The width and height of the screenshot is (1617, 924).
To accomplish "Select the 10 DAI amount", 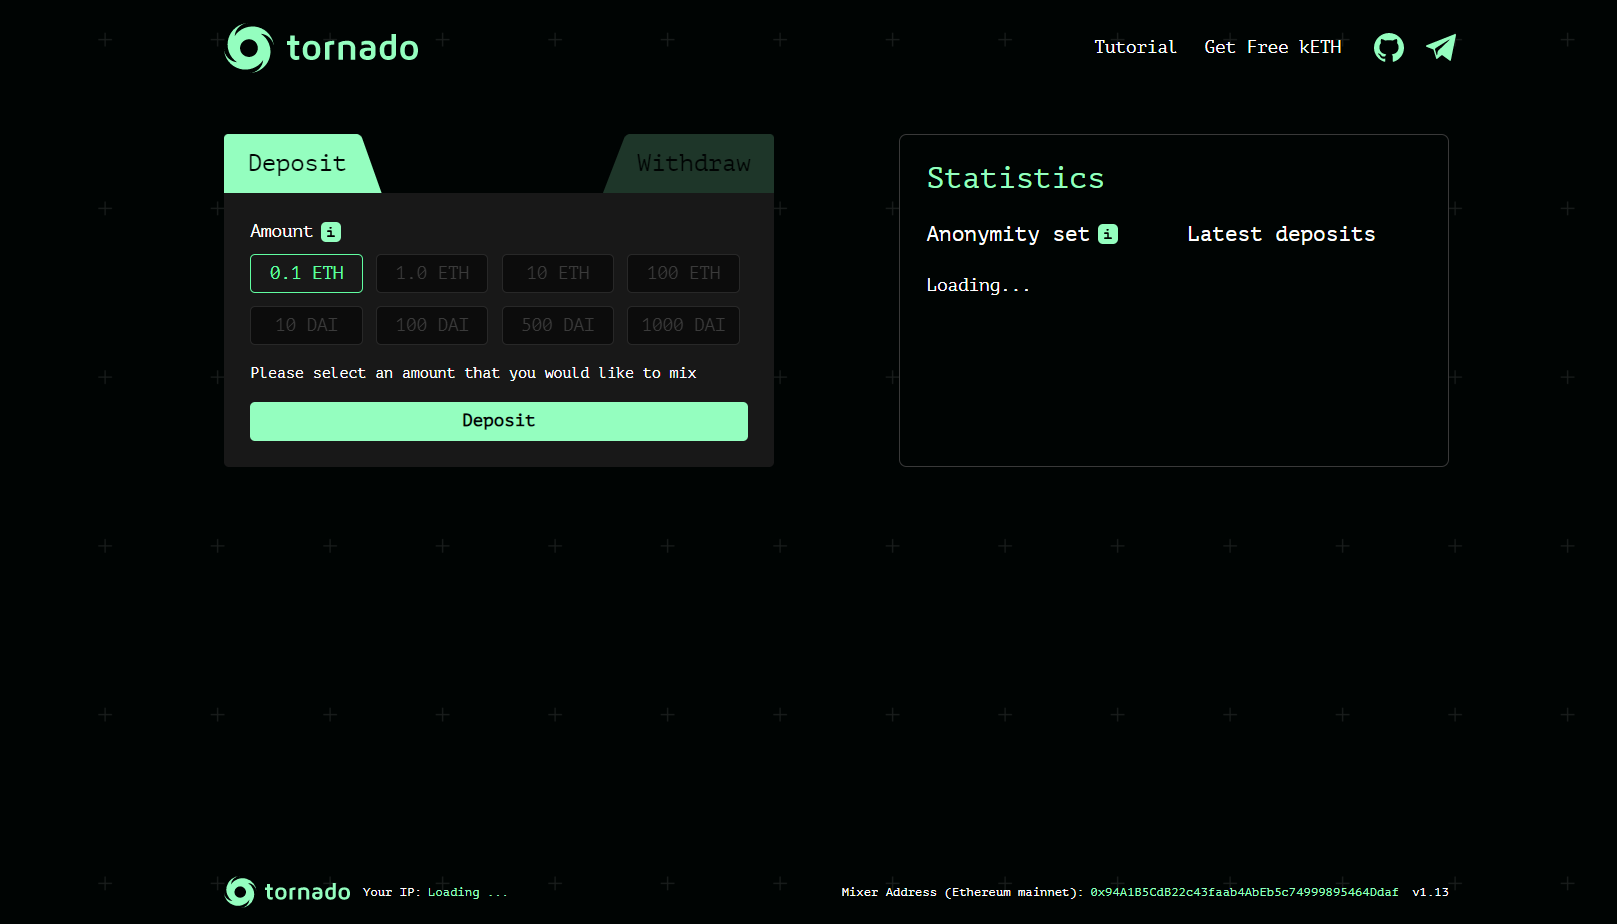I will pos(306,325).
